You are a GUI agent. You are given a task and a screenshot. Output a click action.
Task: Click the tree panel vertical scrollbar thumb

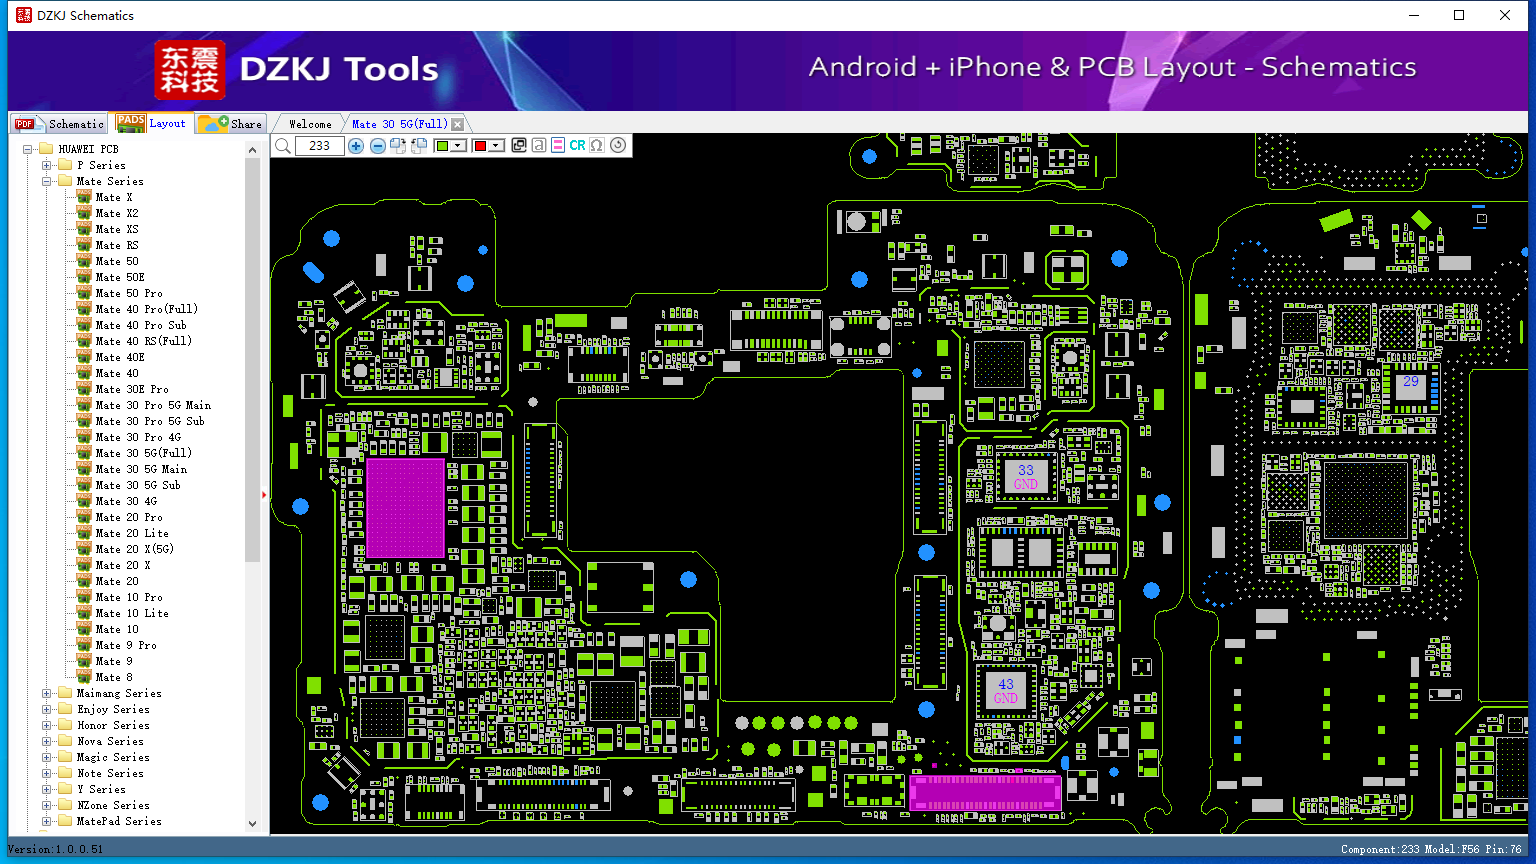[252, 359]
